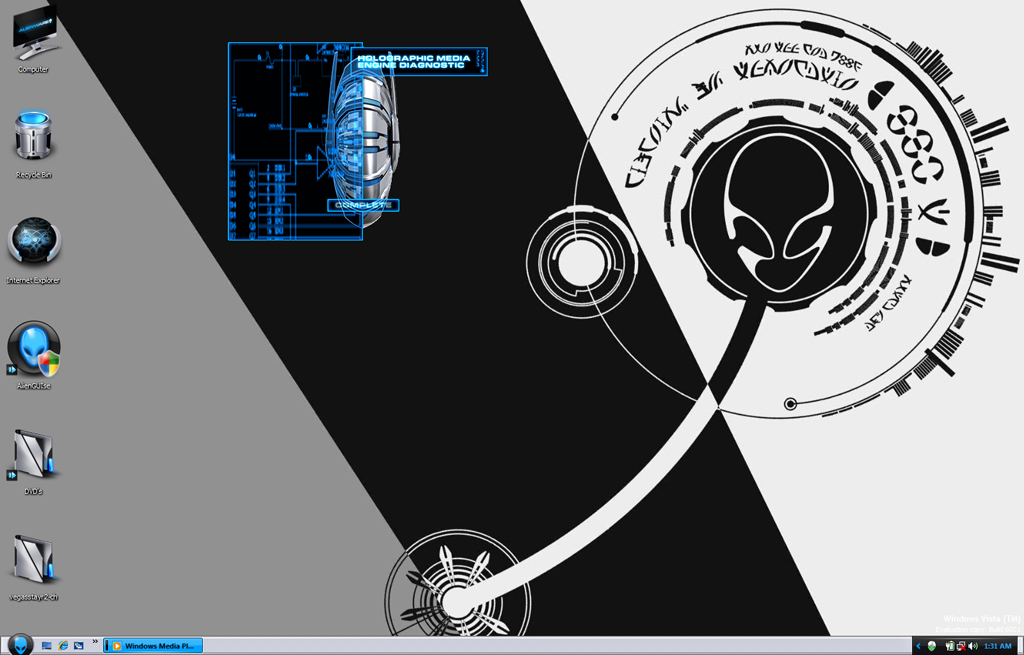Image resolution: width=1024 pixels, height=655 pixels.
Task: Open the alien head Start menu
Action: pyautogui.click(x=20, y=645)
